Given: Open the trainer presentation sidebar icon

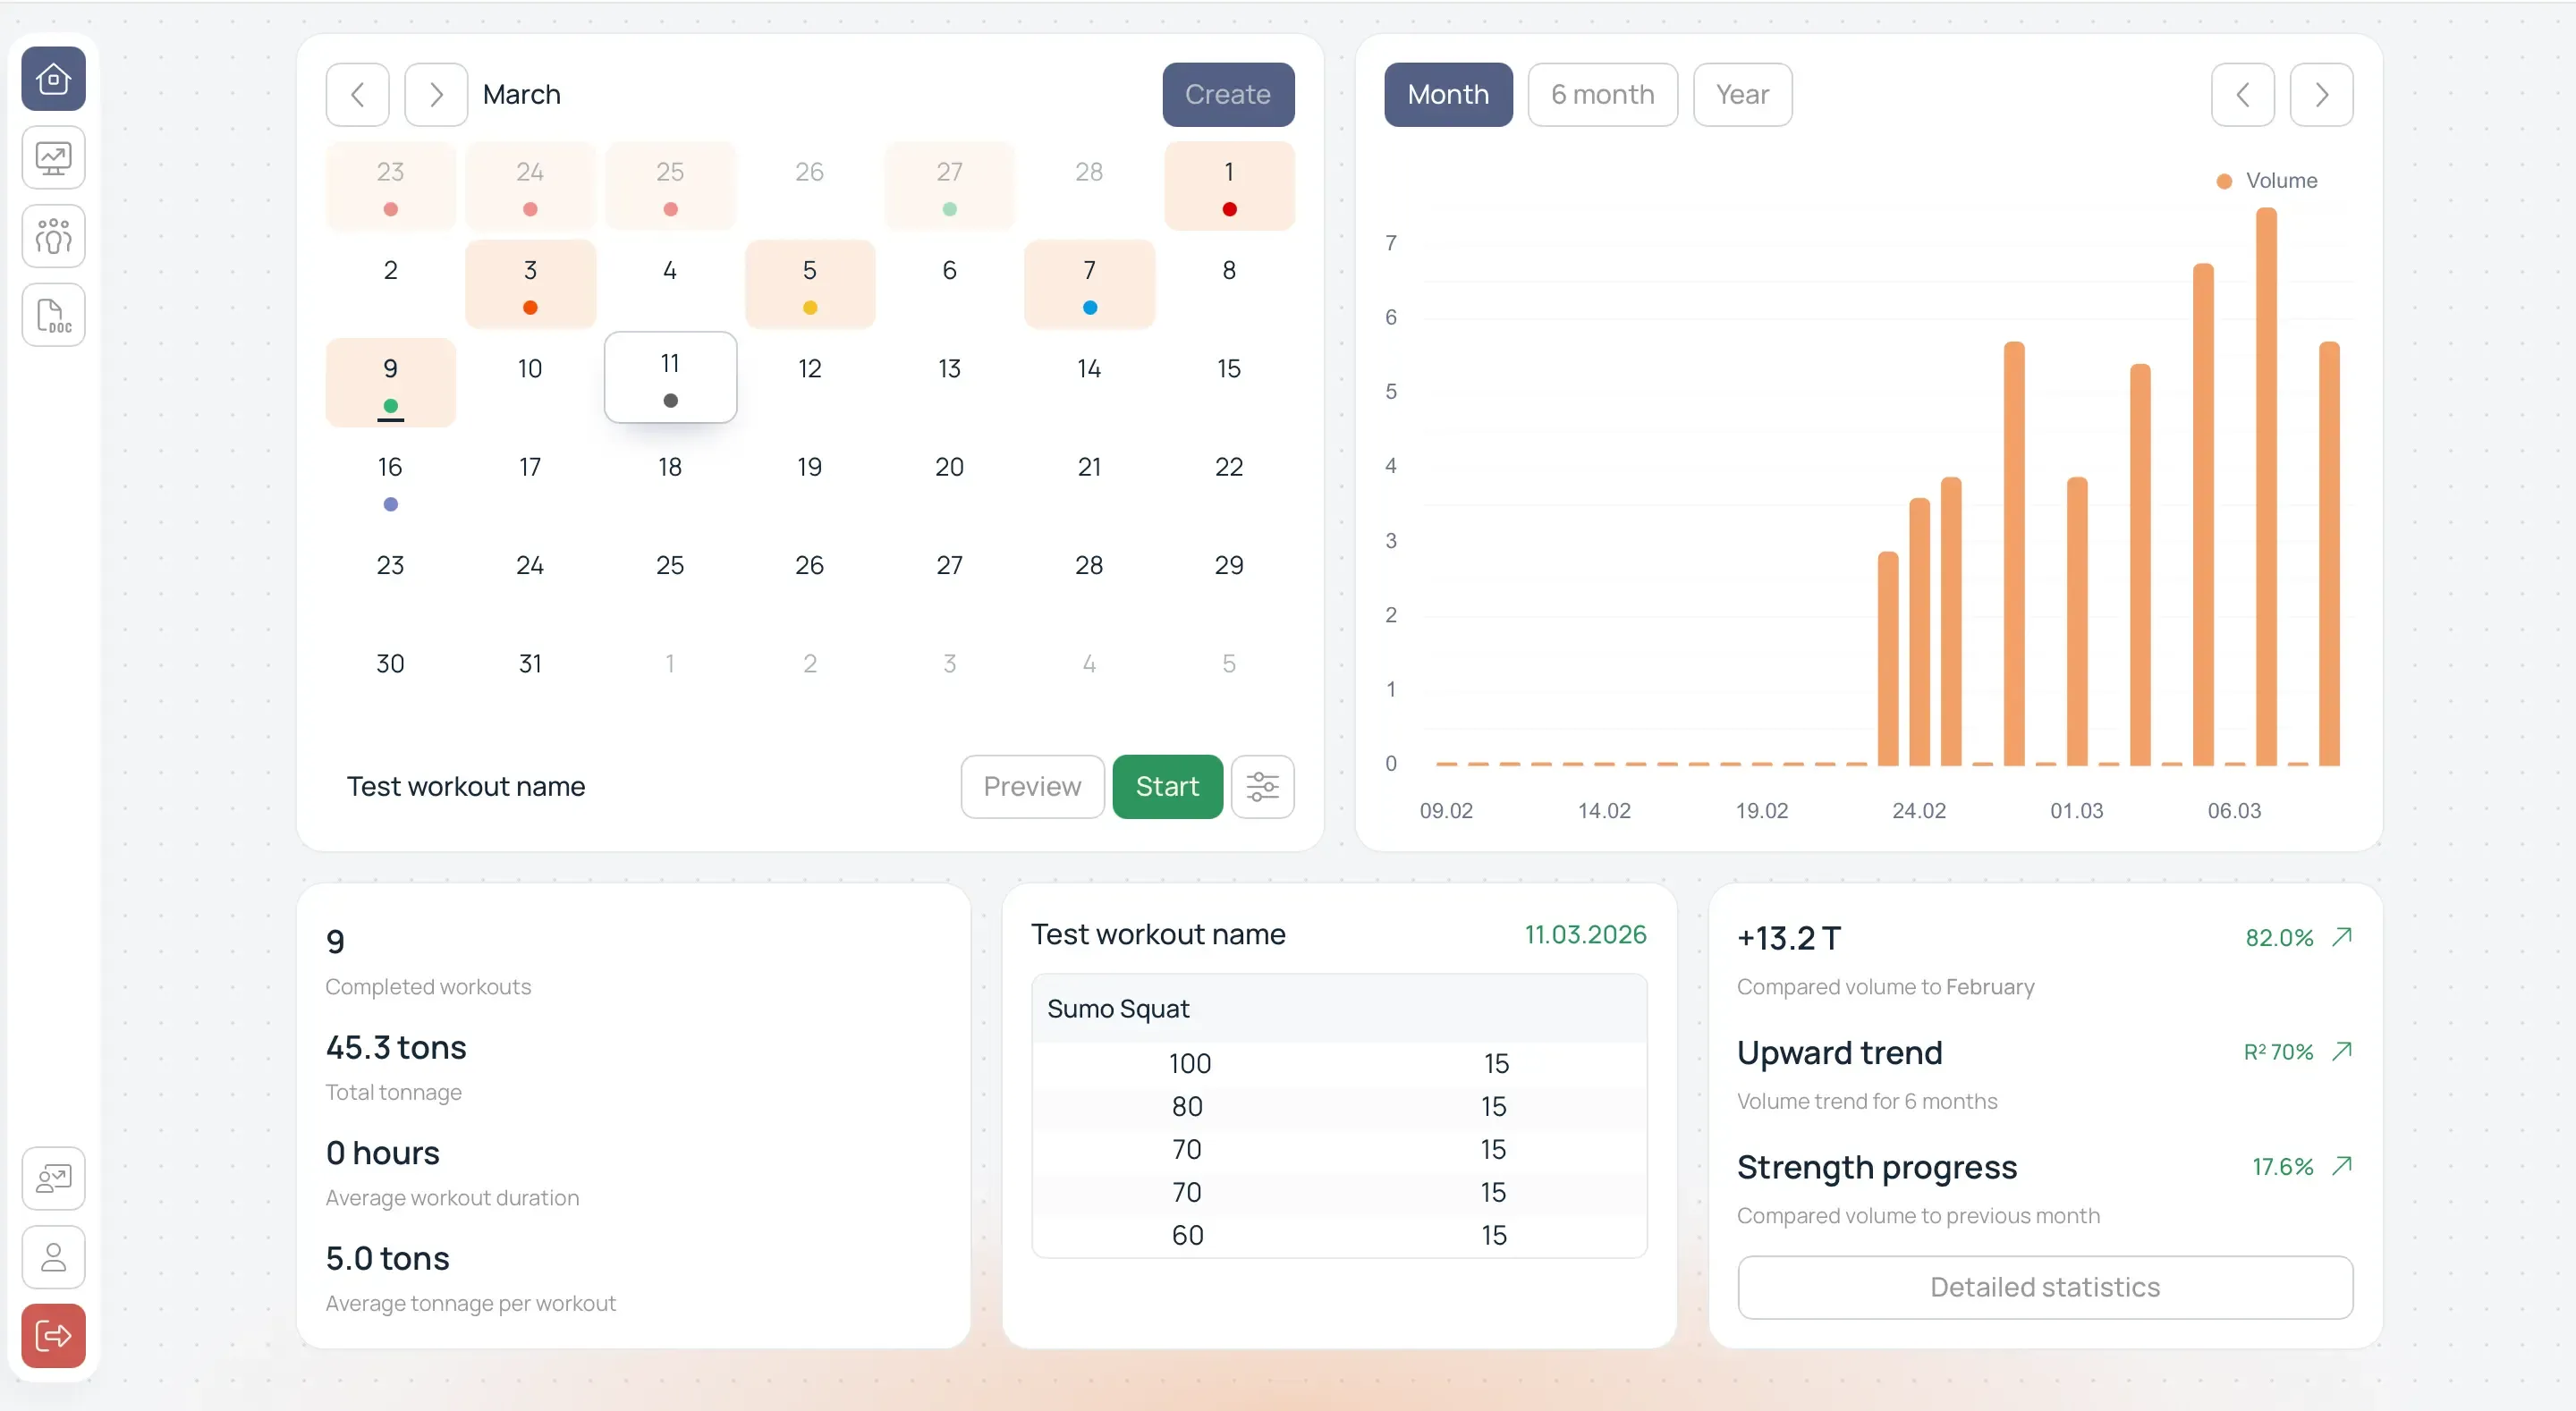Looking at the screenshot, I should tap(53, 1178).
